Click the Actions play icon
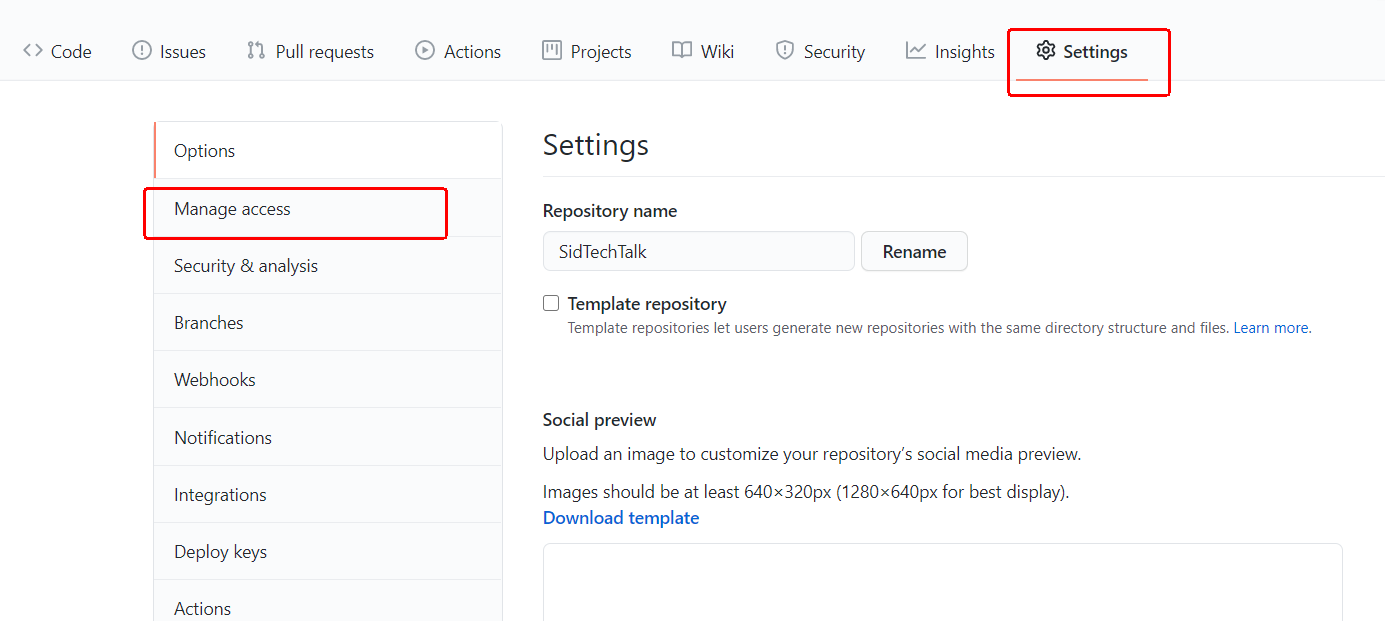 [423, 50]
